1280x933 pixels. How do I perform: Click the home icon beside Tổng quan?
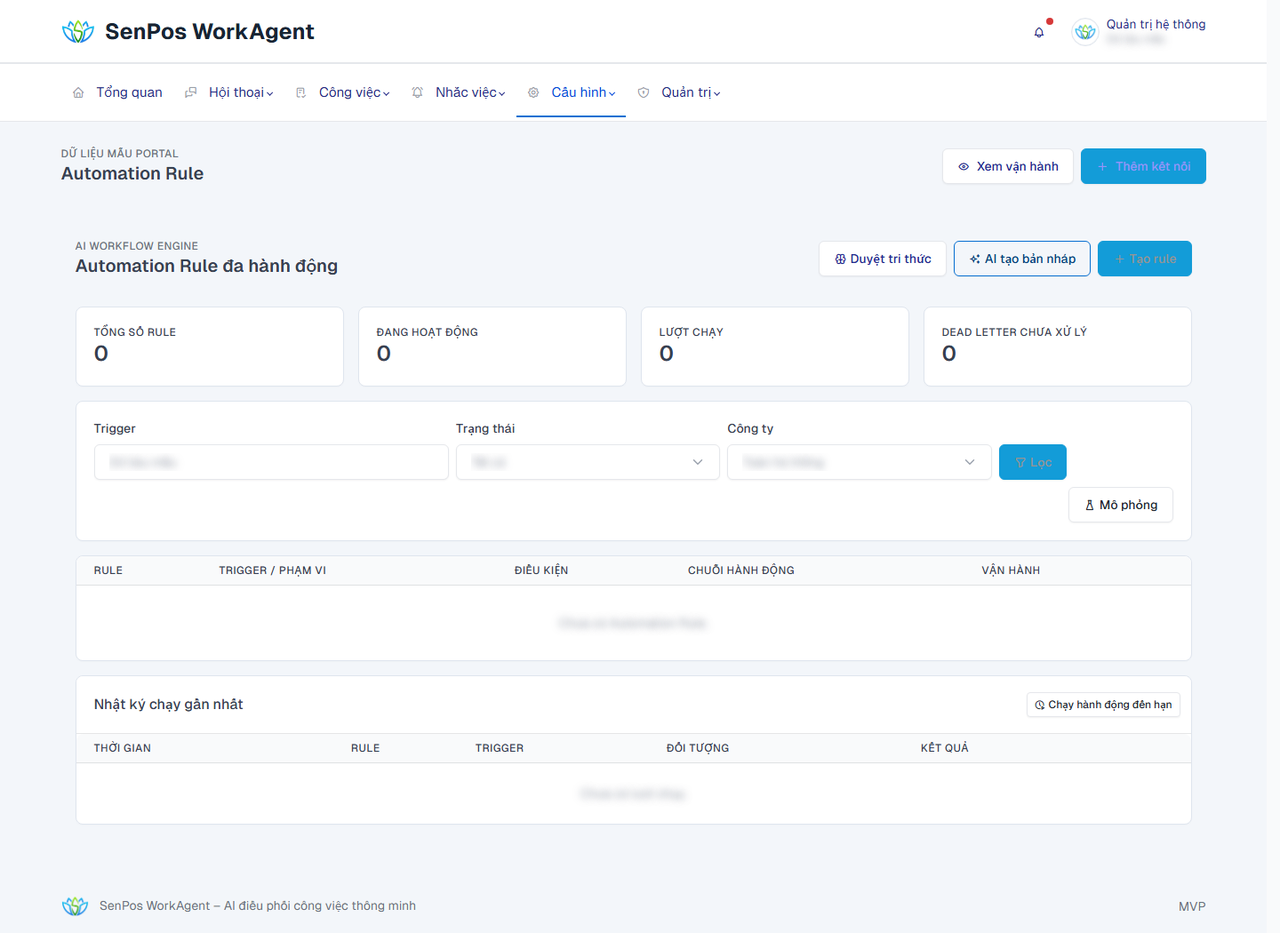(78, 93)
